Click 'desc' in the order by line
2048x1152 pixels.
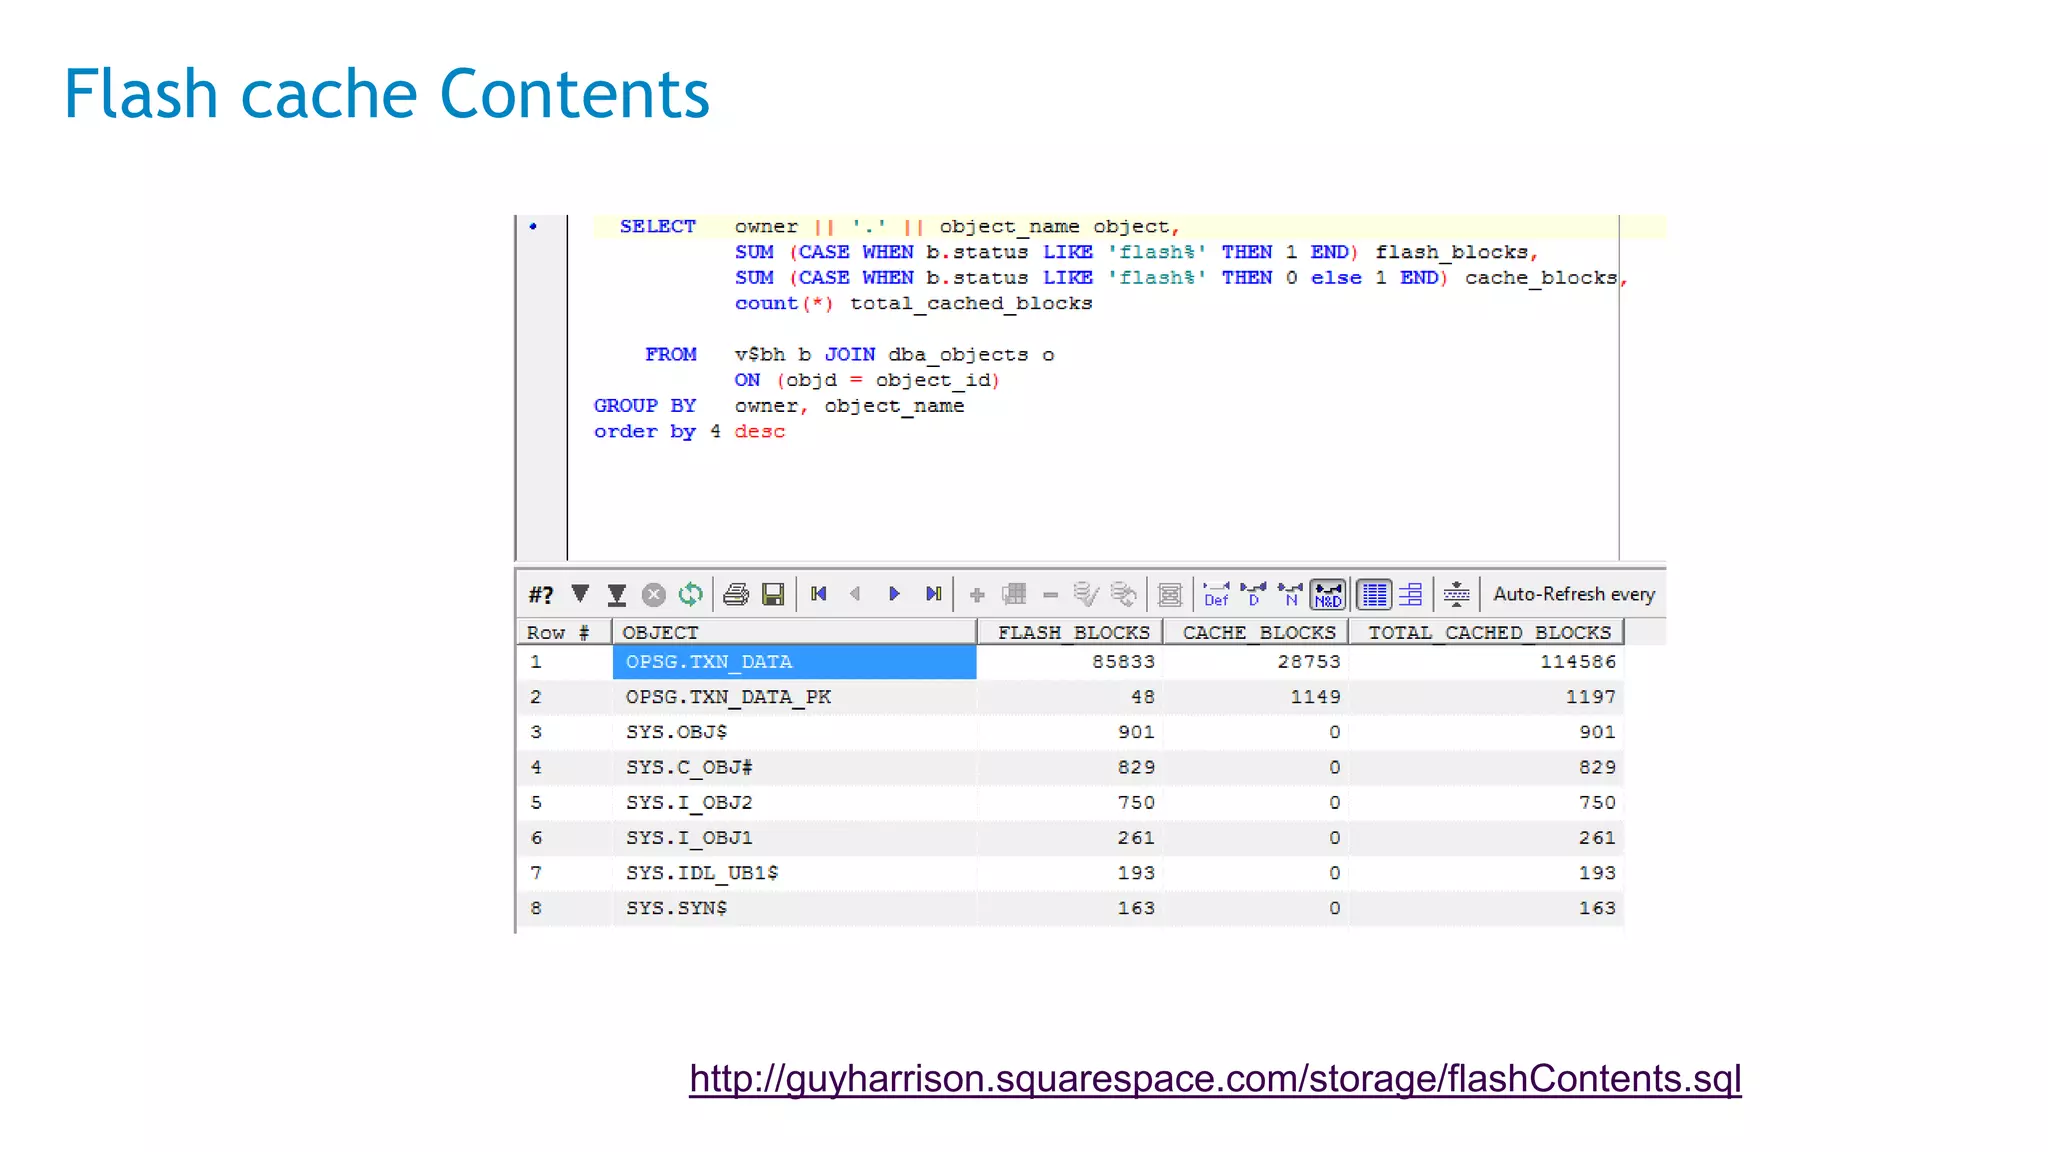click(x=760, y=431)
